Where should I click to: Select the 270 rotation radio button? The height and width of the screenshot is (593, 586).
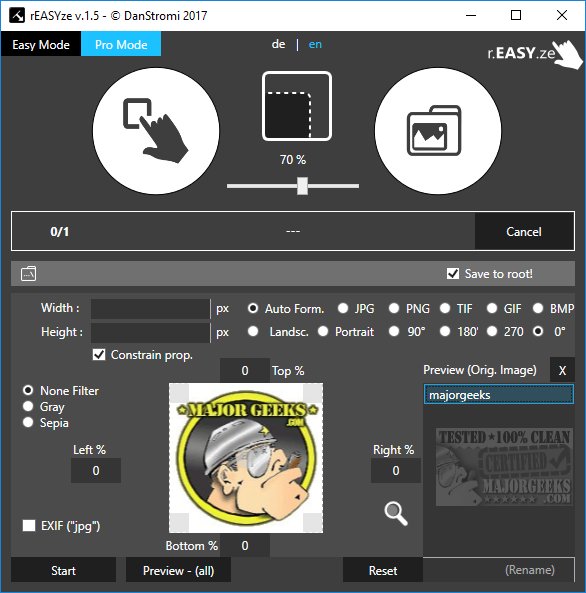(x=492, y=331)
